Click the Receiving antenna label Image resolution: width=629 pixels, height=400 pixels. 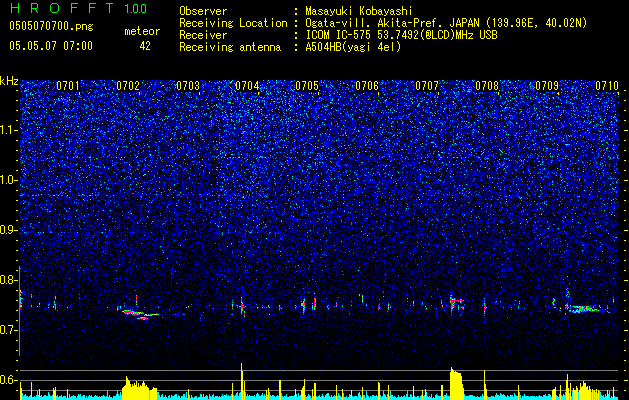click(x=230, y=47)
